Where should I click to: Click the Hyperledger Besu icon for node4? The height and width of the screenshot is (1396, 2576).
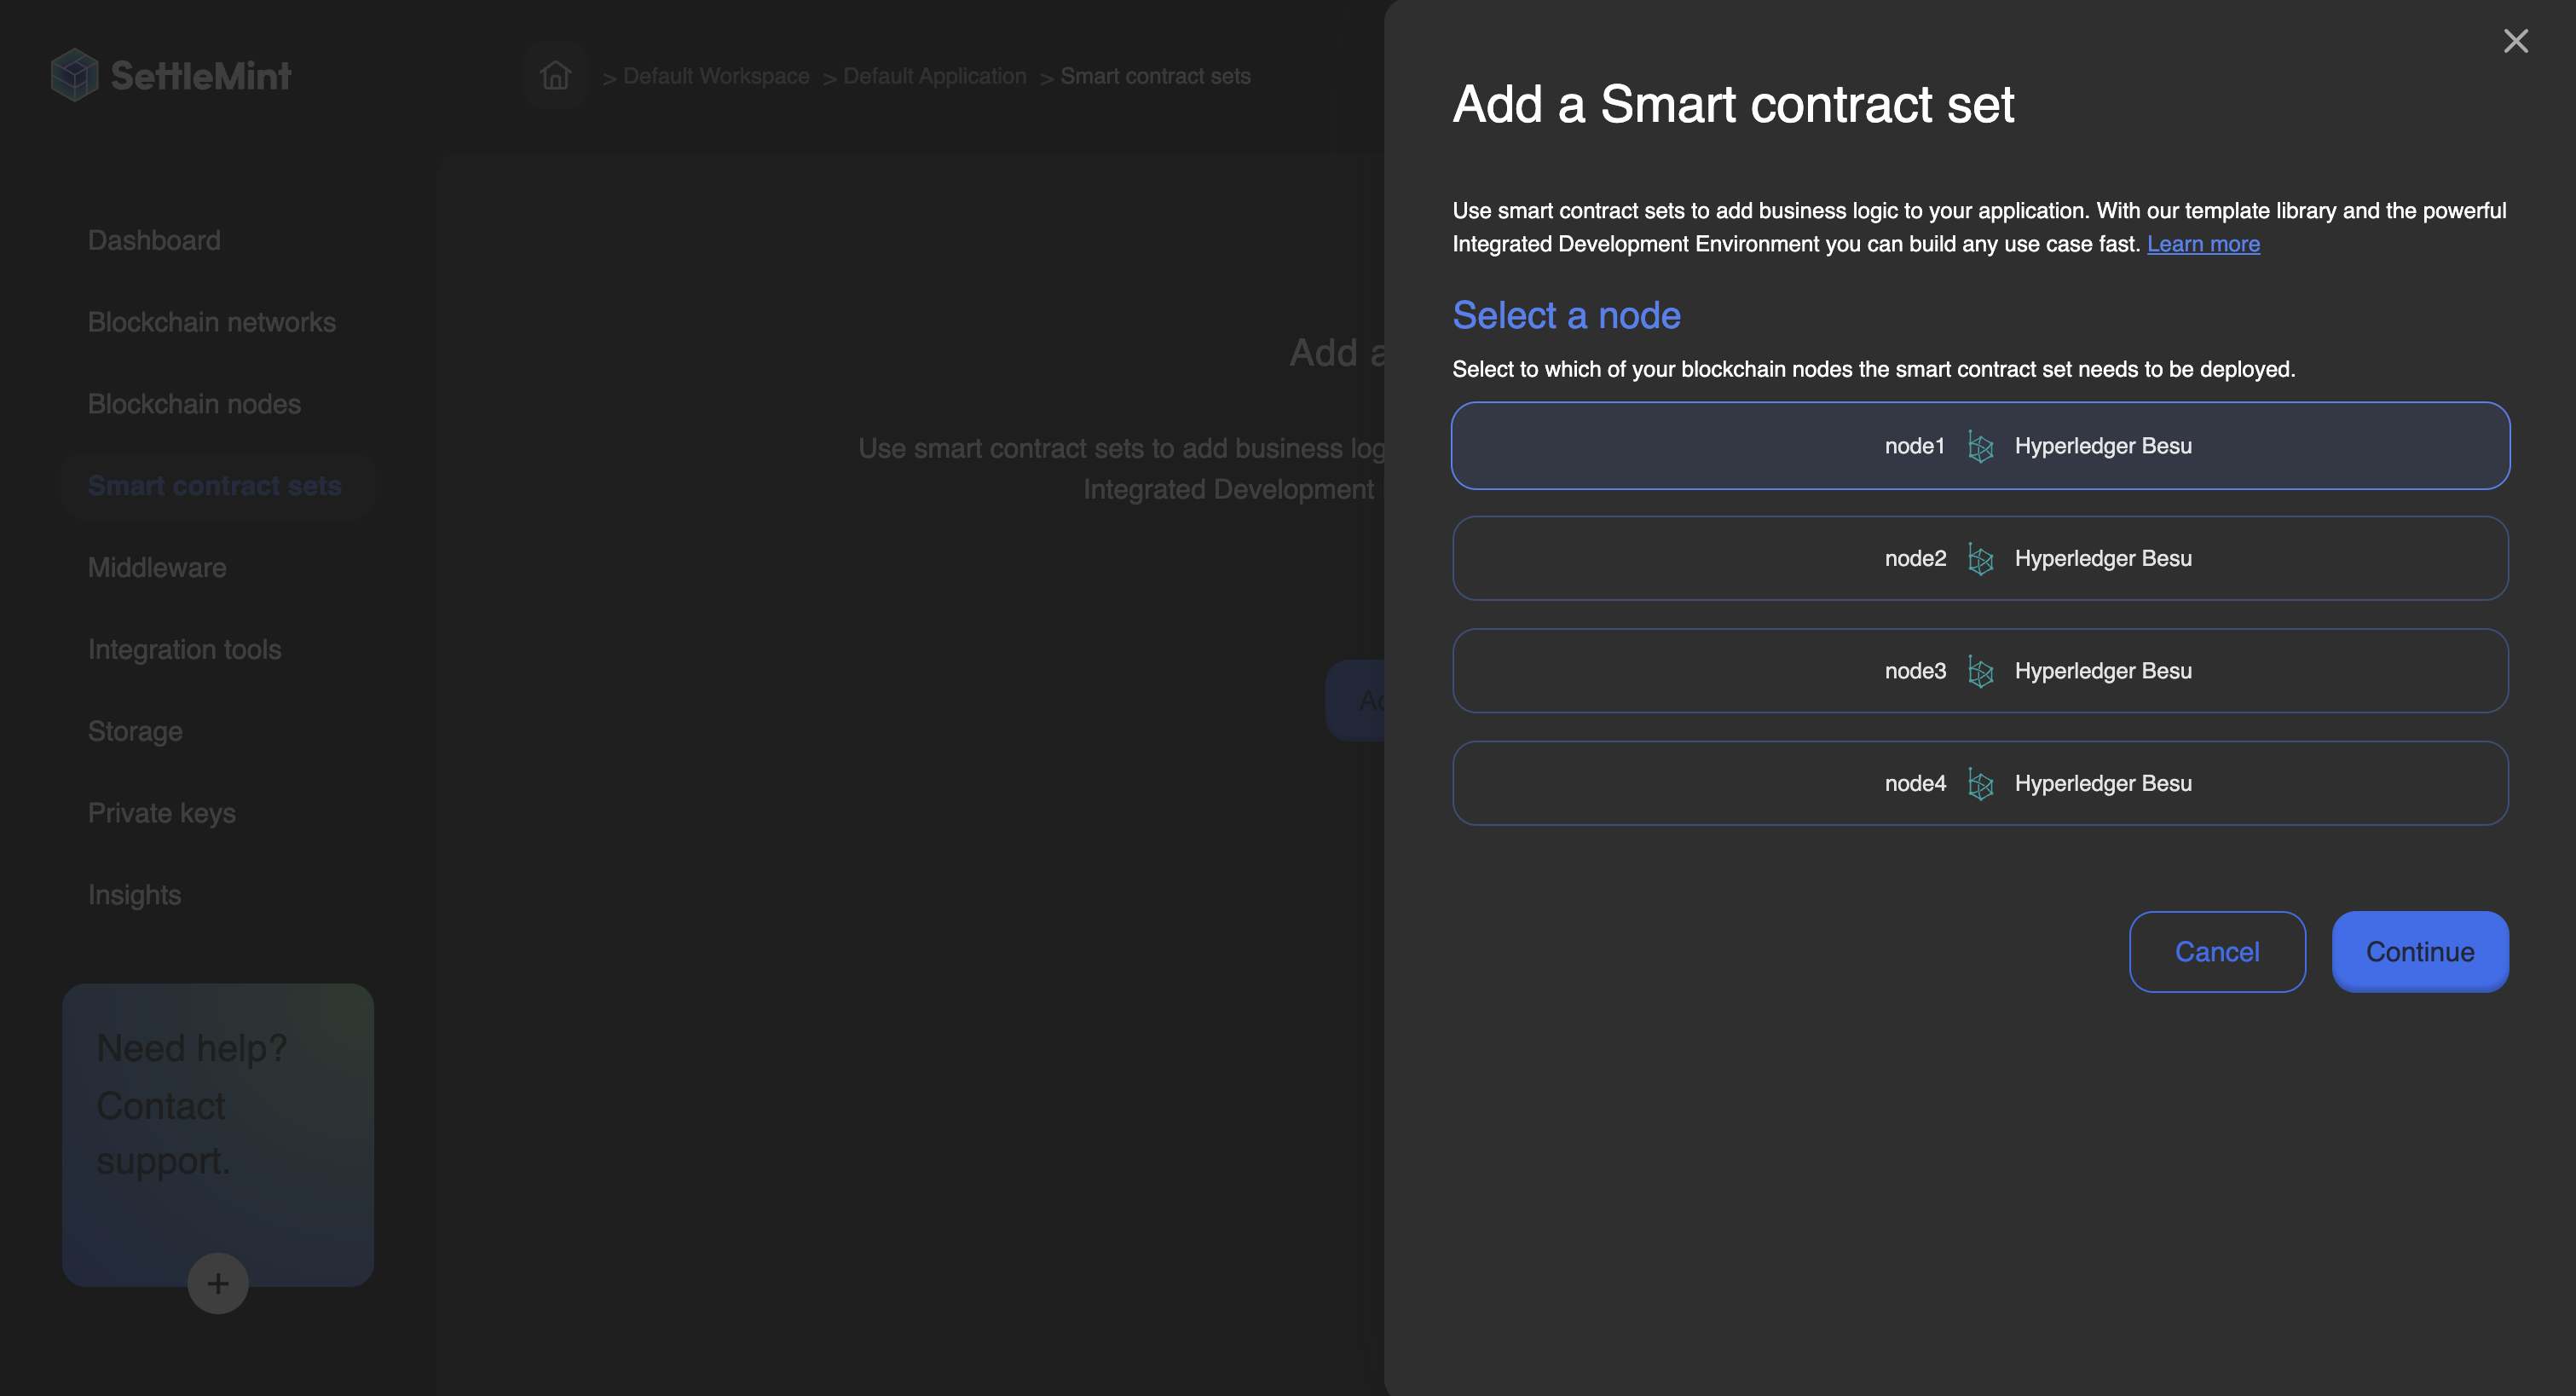(x=1979, y=784)
